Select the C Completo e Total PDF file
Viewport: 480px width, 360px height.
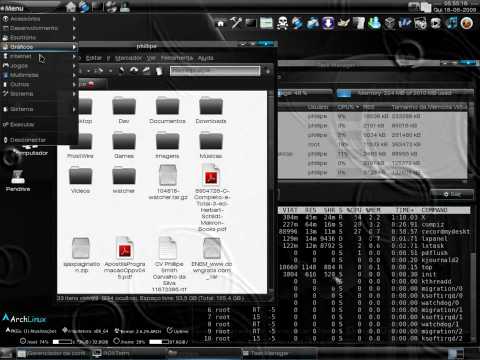pos(211,198)
